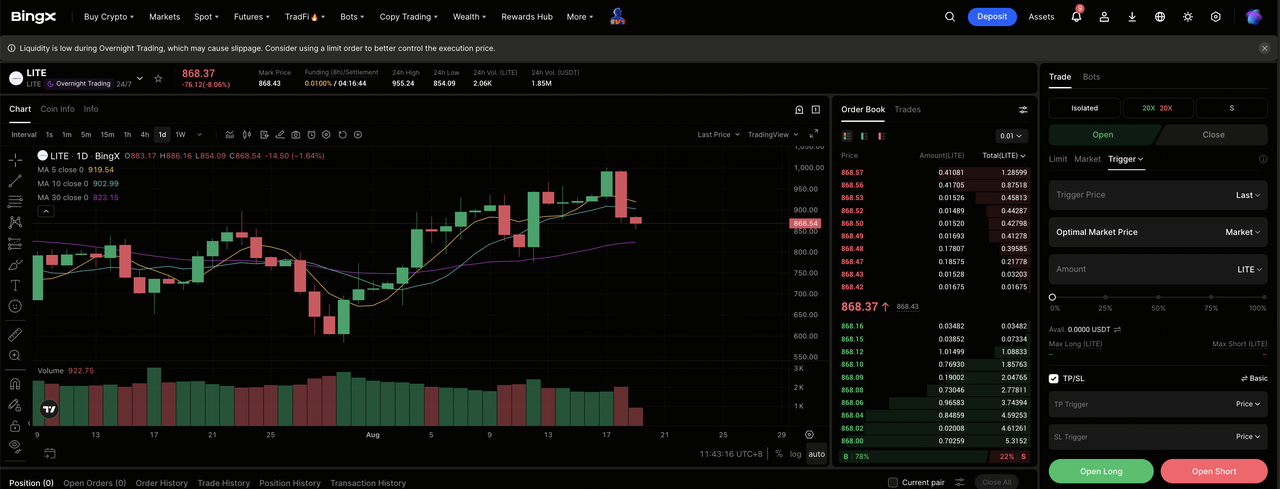1280x489 pixels.
Task: Select the ruler measure tool
Action: [15, 334]
